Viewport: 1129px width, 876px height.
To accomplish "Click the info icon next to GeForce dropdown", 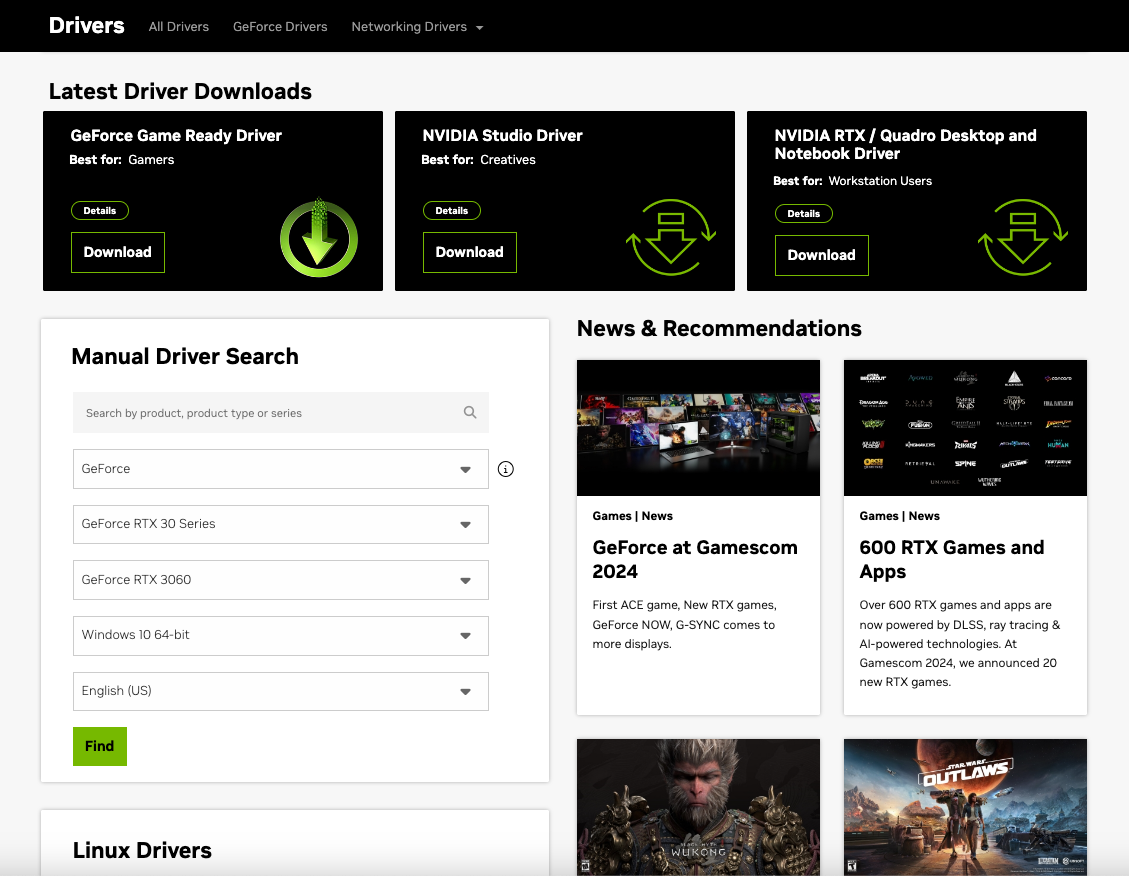I will [506, 469].
